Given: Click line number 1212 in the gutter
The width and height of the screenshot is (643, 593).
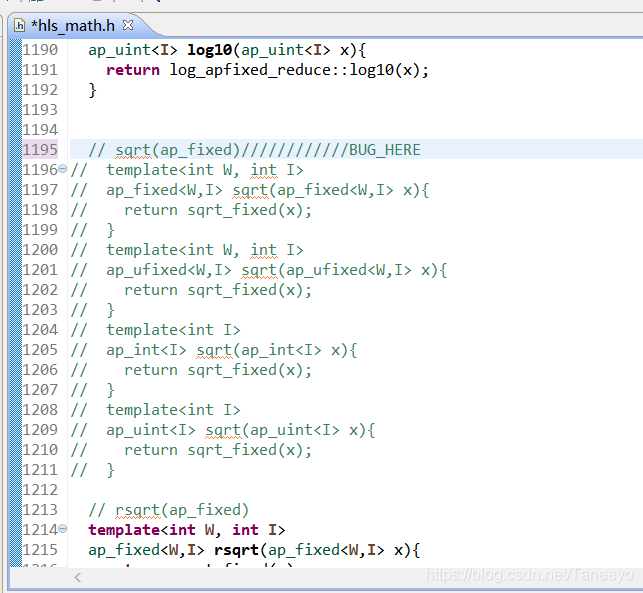Looking at the screenshot, I should pos(40,490).
